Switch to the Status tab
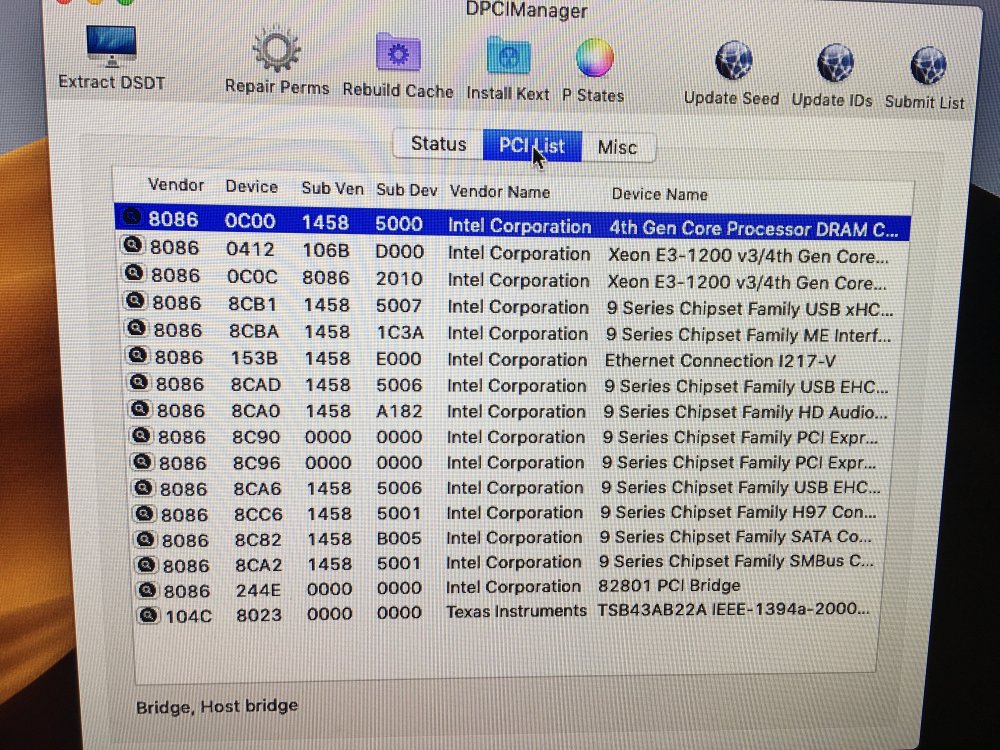The width and height of the screenshot is (1000, 750). (438, 144)
